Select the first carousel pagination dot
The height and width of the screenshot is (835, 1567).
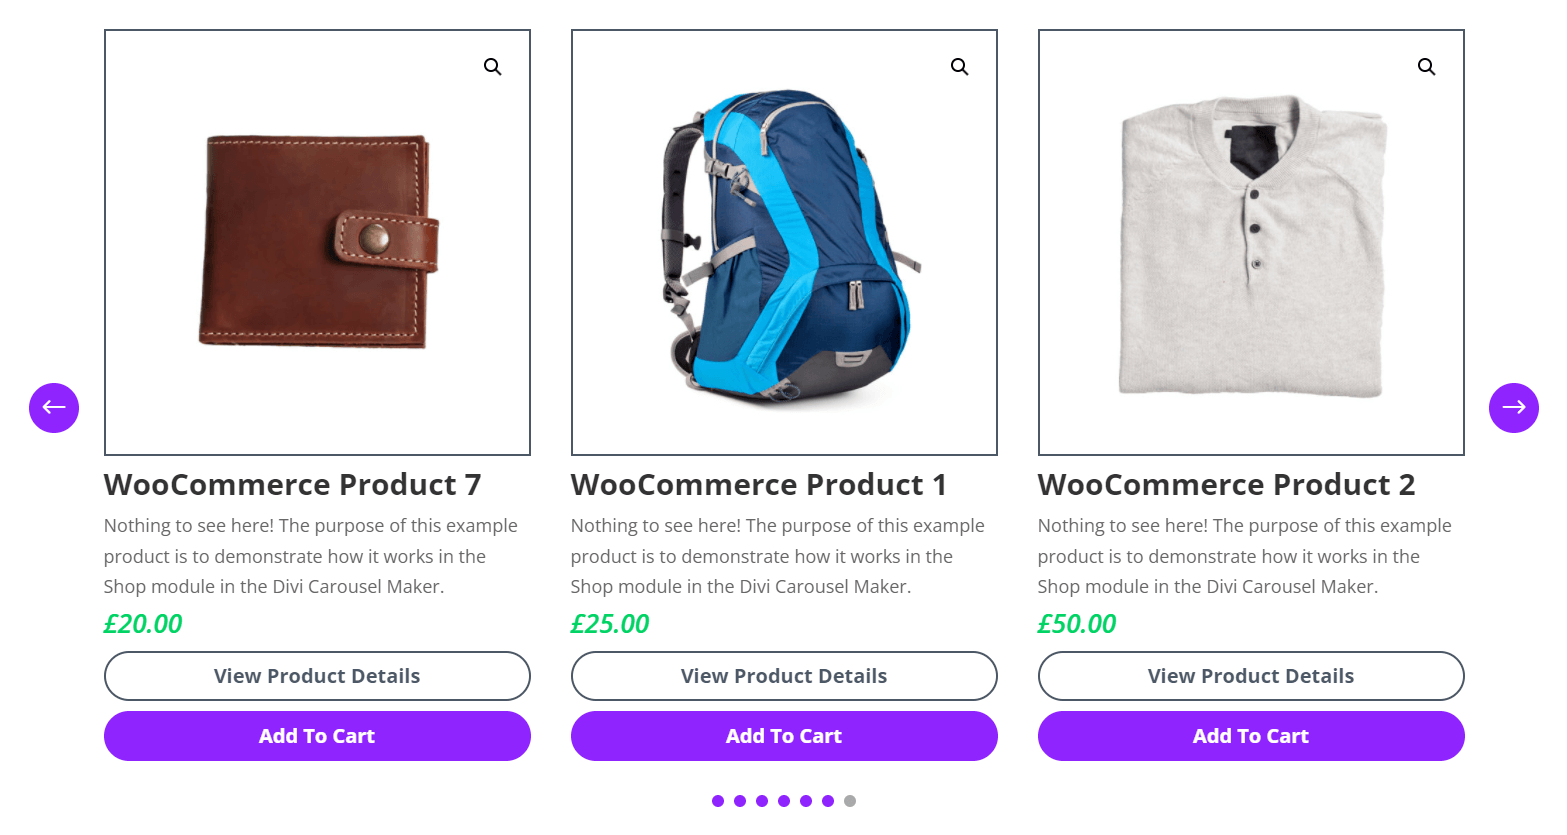pyautogui.click(x=718, y=801)
